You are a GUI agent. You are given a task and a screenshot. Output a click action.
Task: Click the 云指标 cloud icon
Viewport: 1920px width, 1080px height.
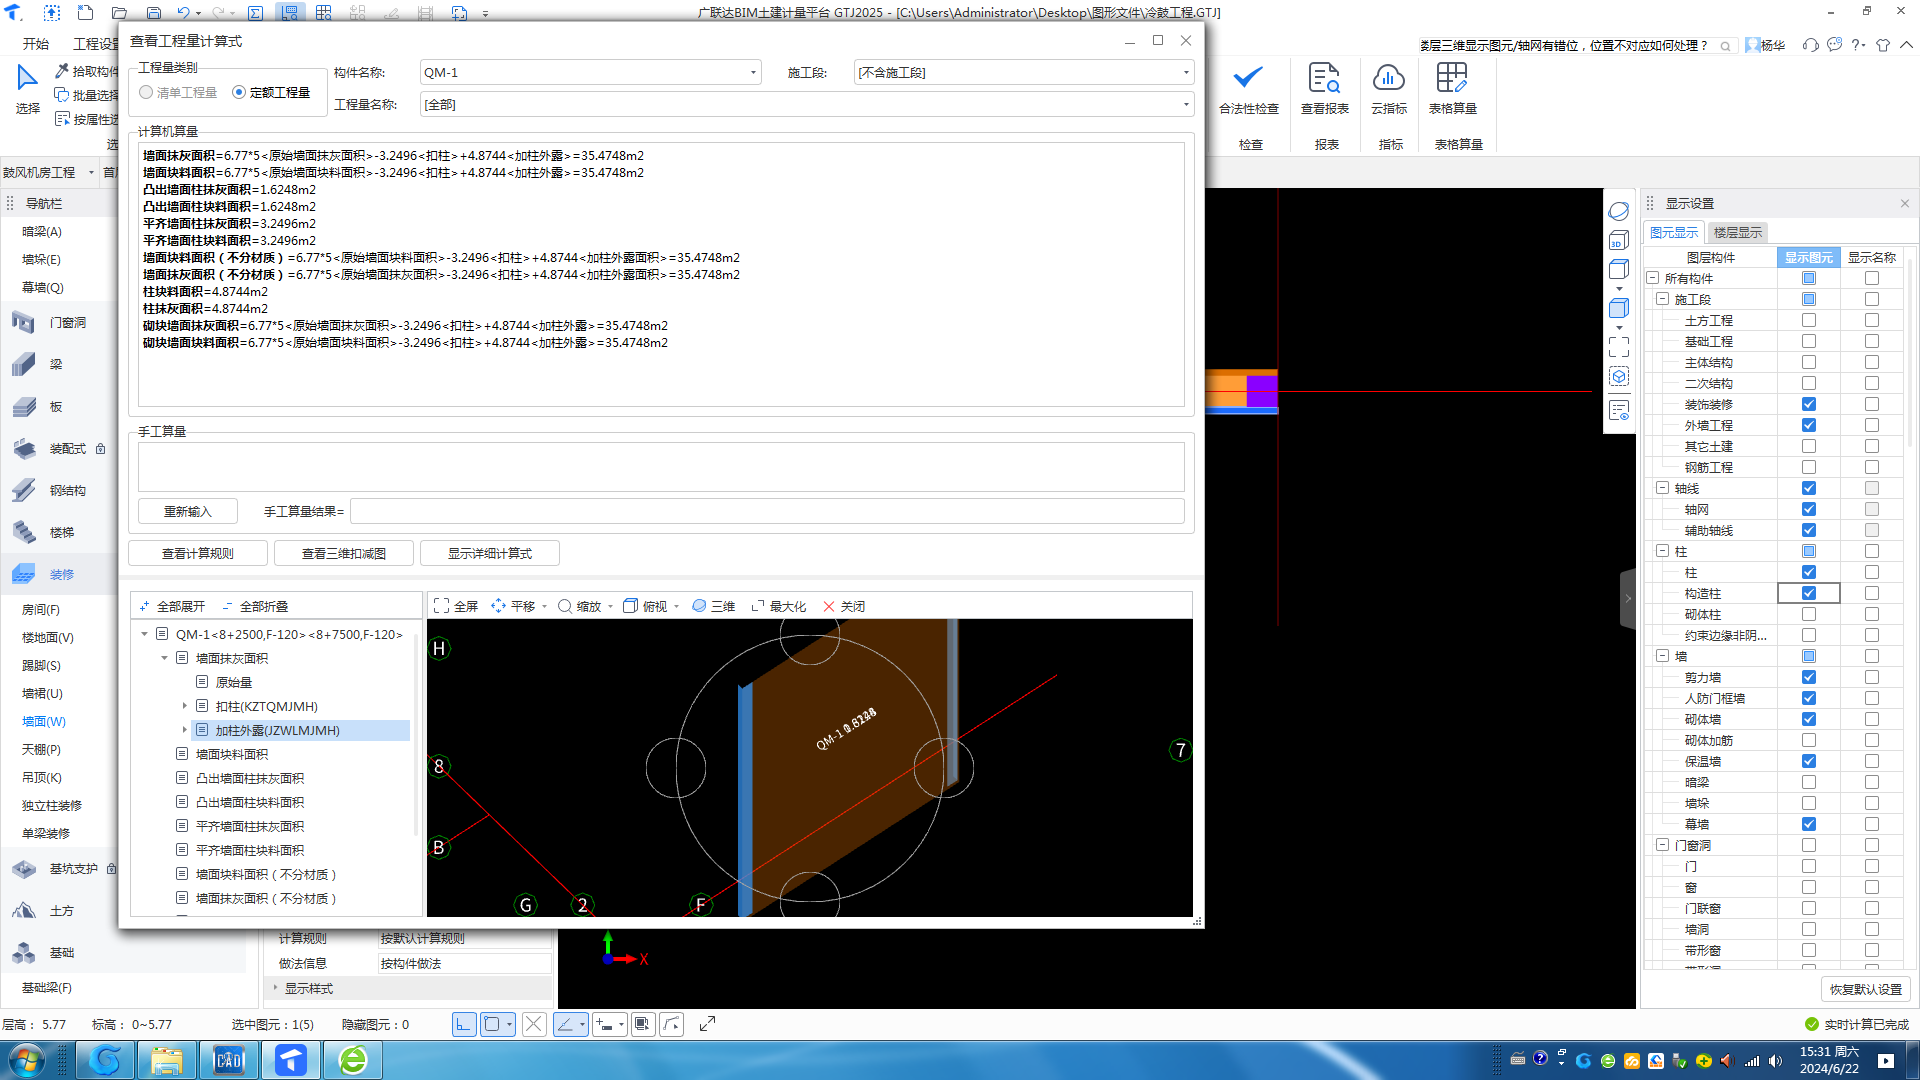click(1389, 78)
